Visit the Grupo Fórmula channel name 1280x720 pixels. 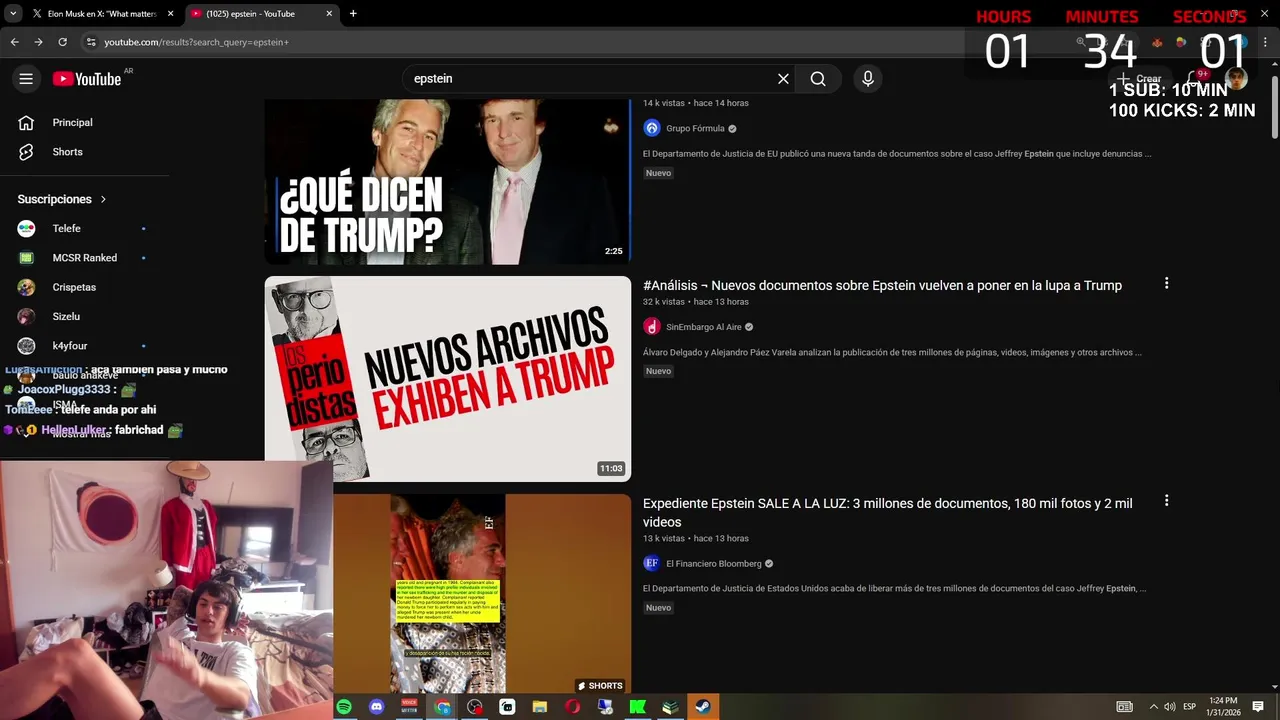click(x=695, y=129)
